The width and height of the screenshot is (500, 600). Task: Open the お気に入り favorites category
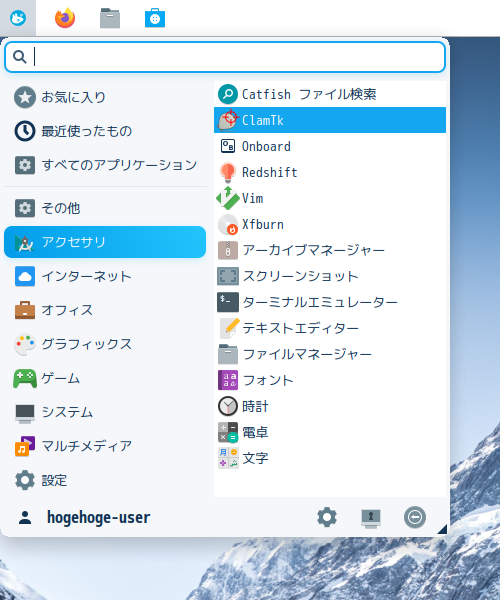pos(105,97)
